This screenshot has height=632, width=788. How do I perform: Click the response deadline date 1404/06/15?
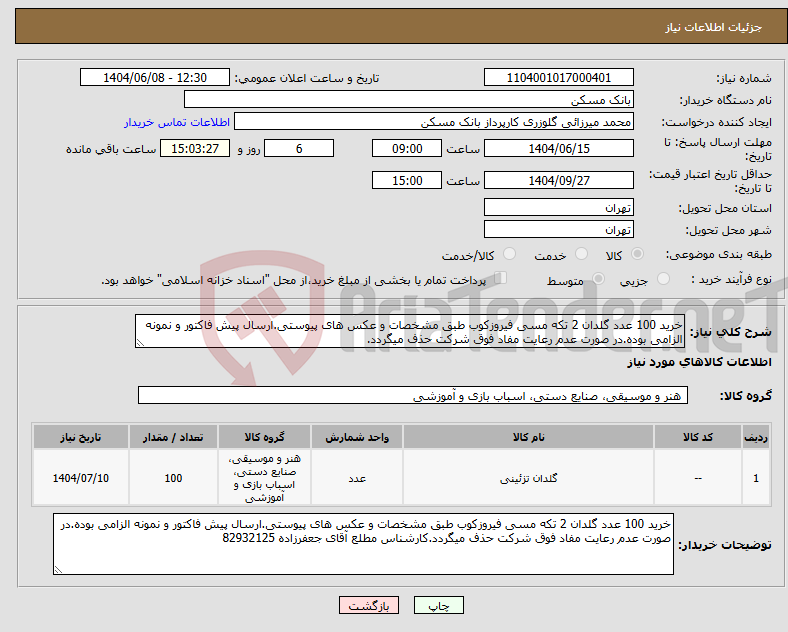(x=559, y=148)
